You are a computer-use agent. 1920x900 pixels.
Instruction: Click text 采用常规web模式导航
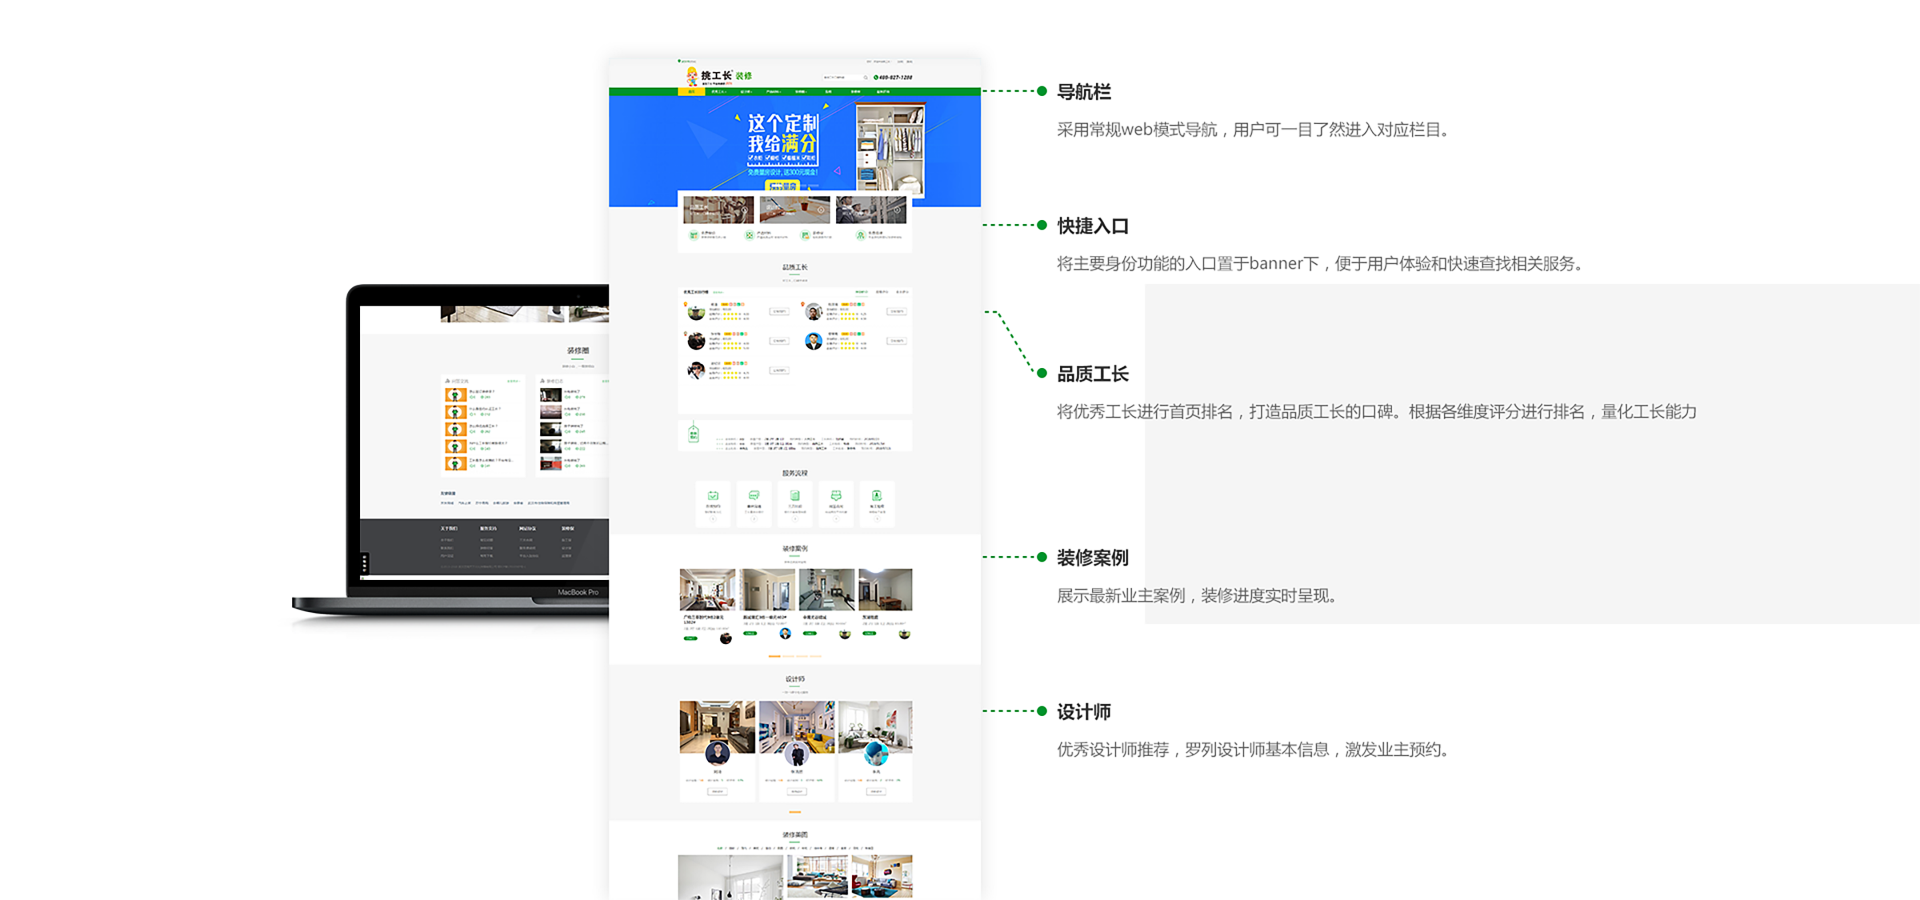coord(1137,130)
